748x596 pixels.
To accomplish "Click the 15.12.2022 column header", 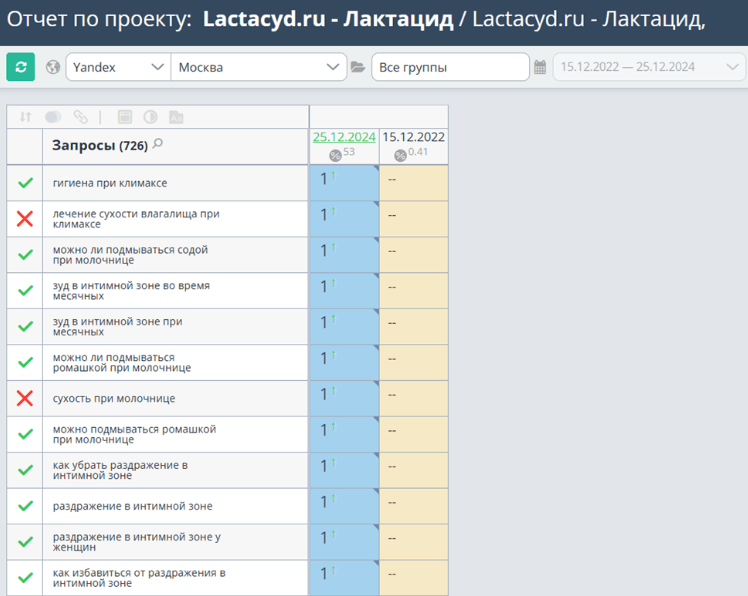I will tap(413, 137).
